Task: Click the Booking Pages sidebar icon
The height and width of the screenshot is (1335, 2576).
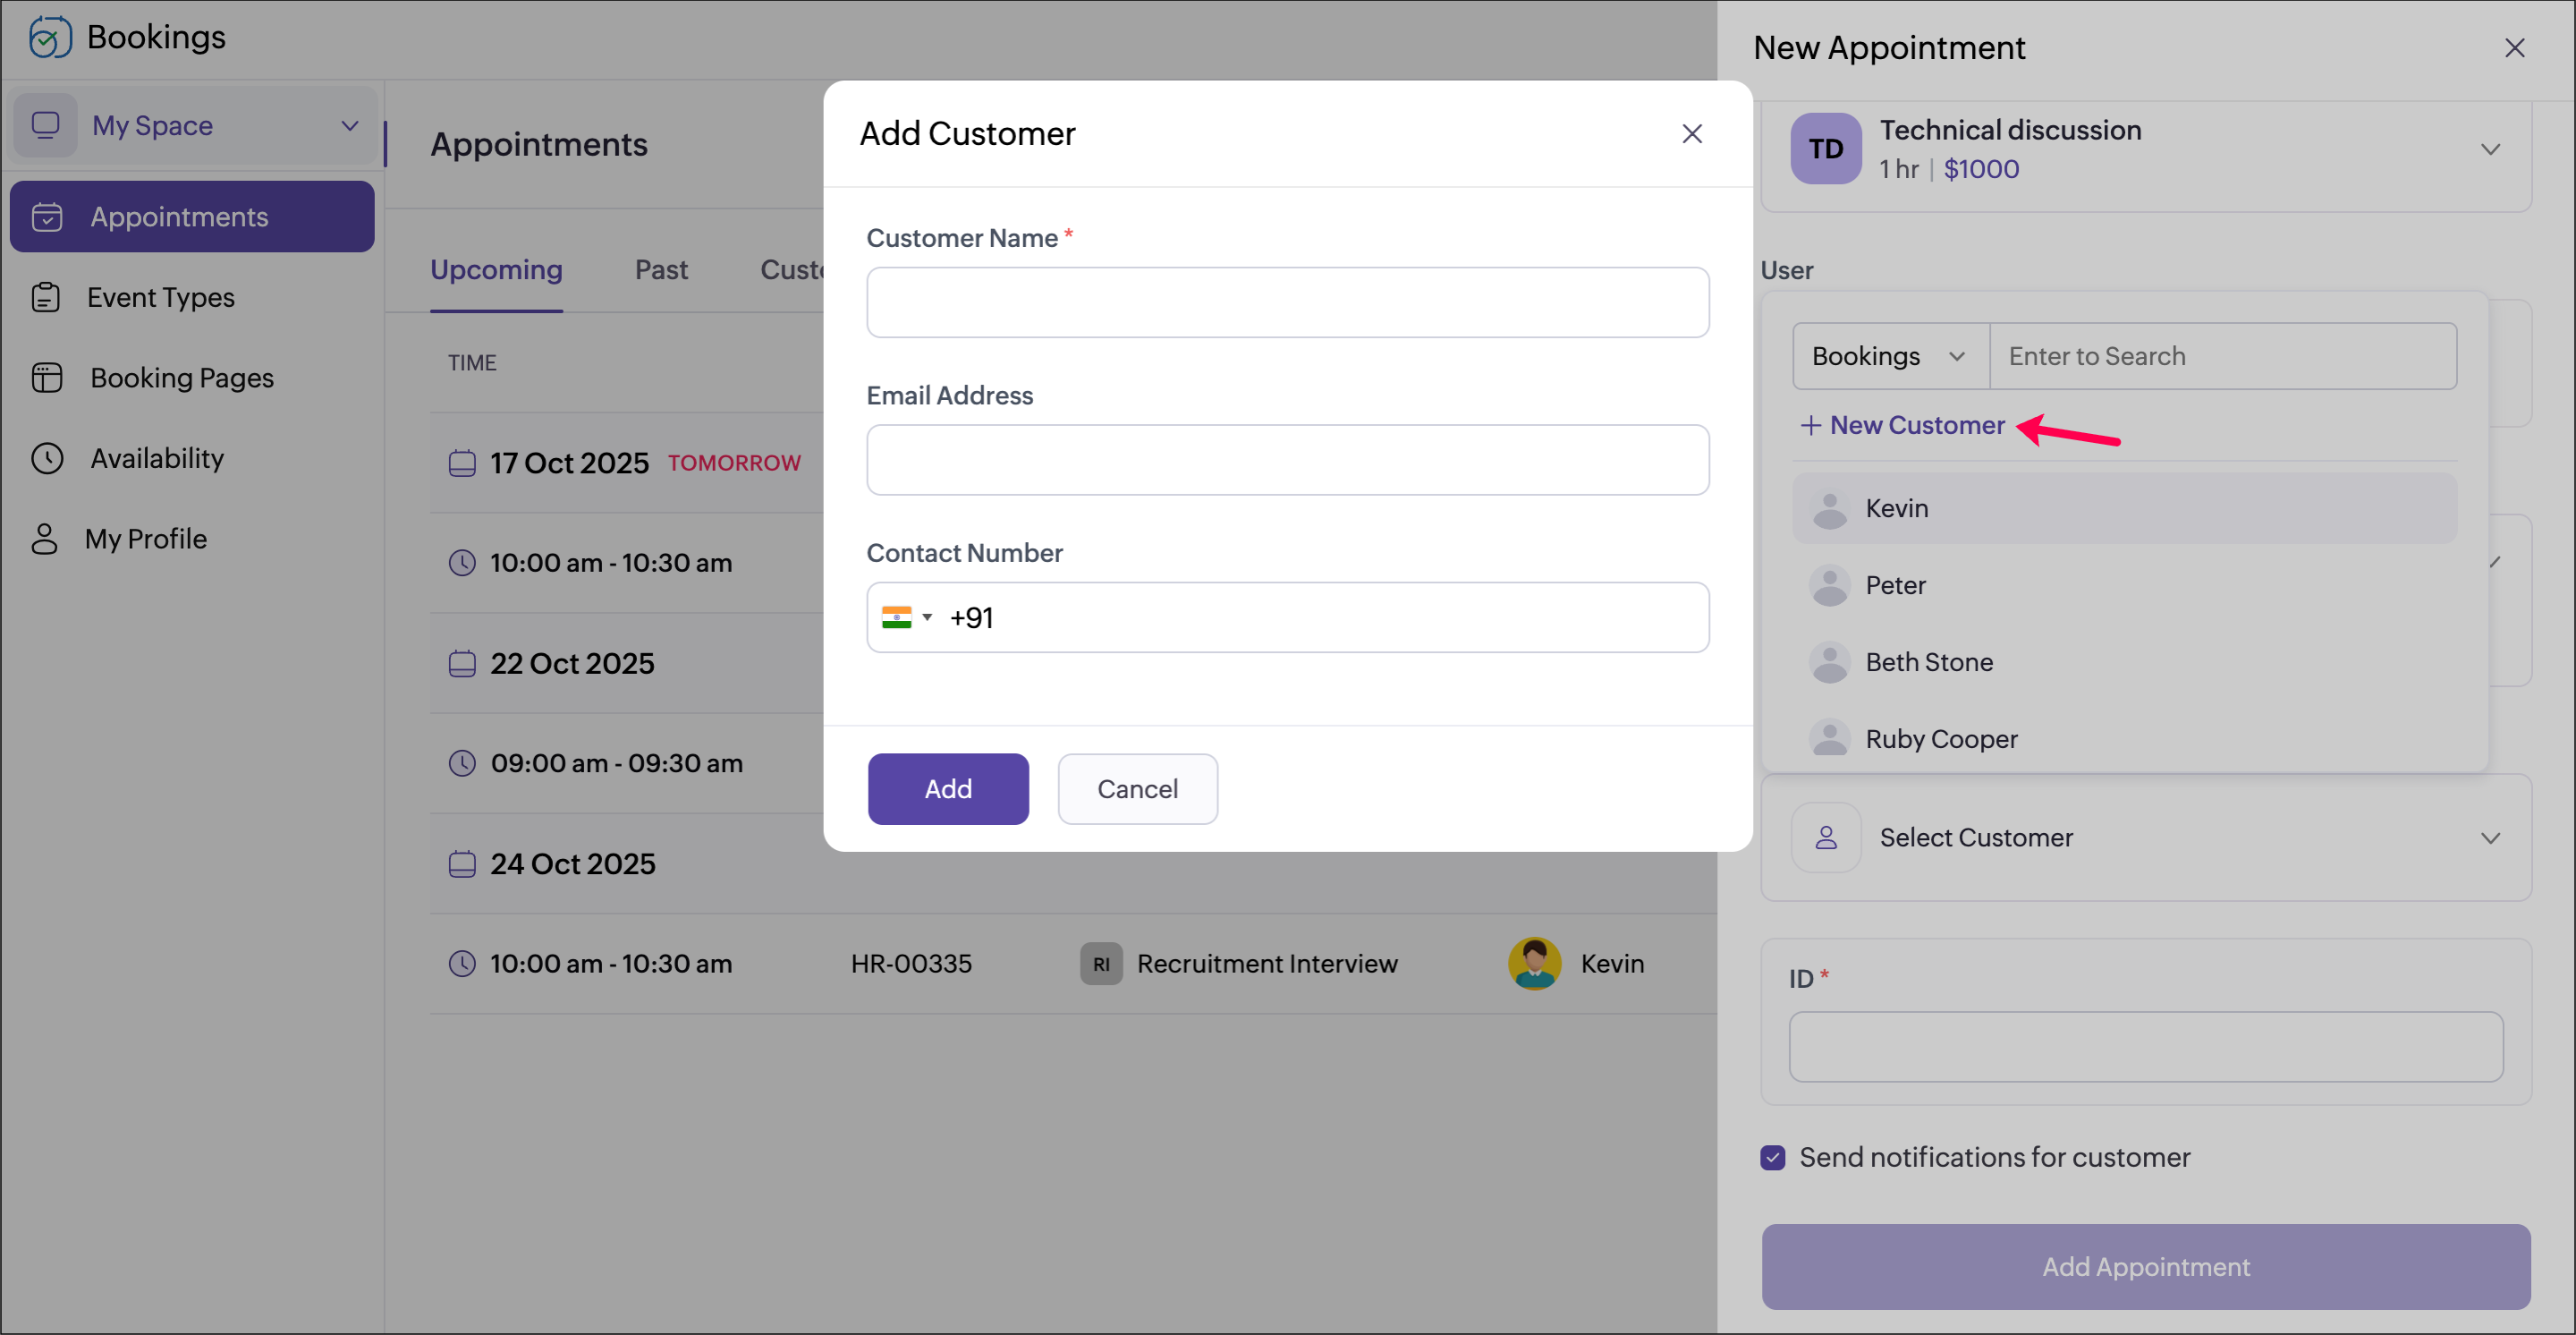Action: [x=46, y=378]
